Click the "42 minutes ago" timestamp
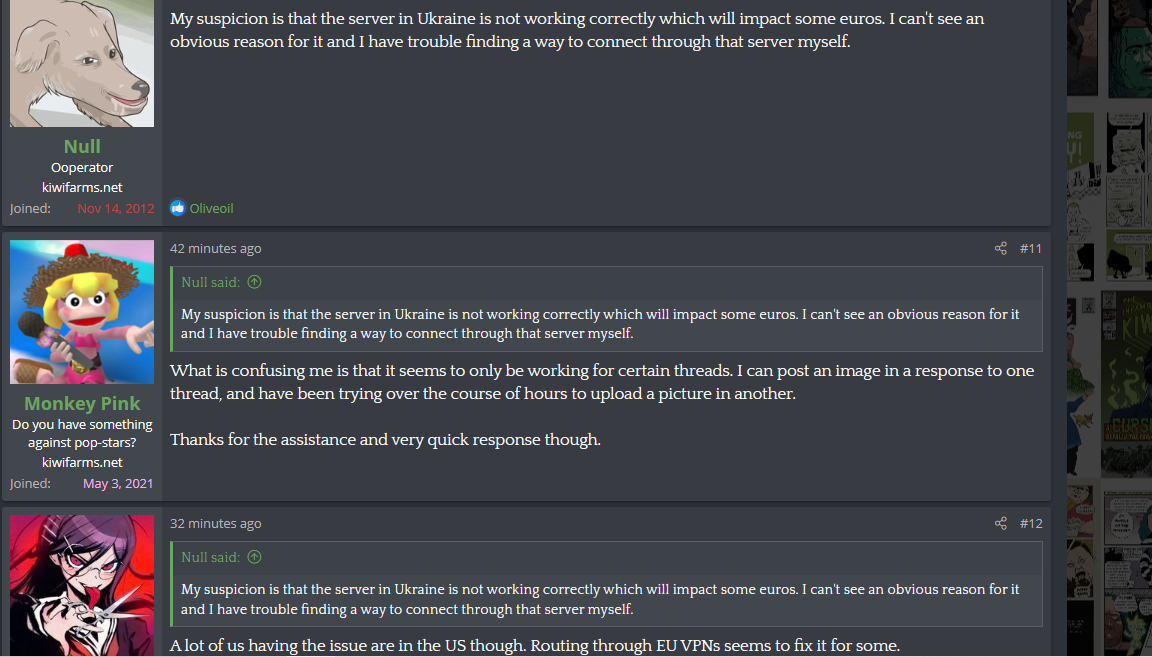The height and width of the screenshot is (657, 1152). pos(215,248)
